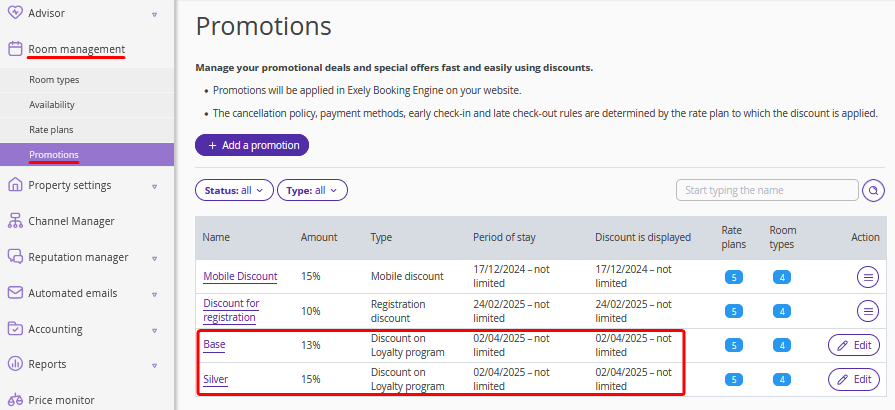Viewport: 895px width, 410px height.
Task: Expand the Property settings submenu arrow
Action: point(155,186)
